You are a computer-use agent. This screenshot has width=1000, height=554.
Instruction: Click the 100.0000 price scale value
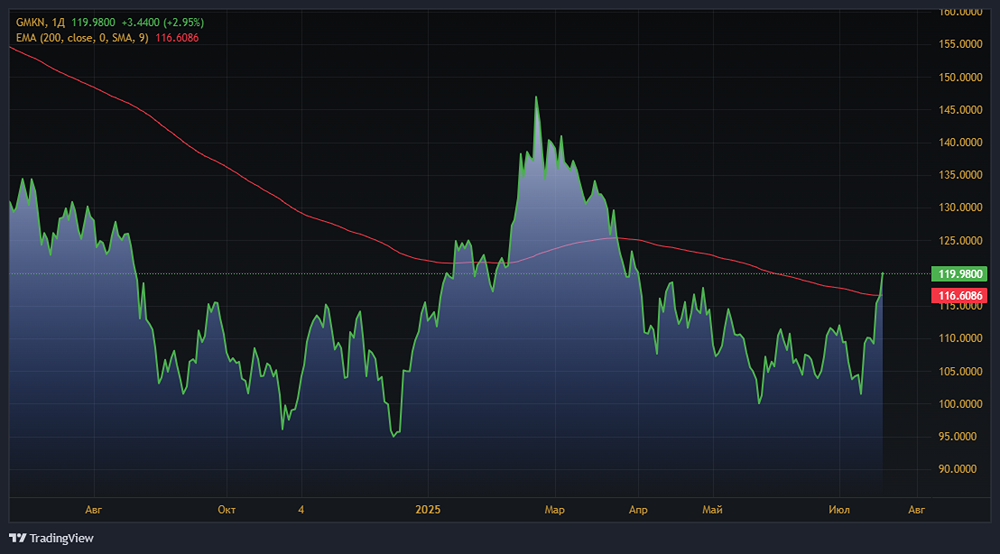(x=960, y=404)
